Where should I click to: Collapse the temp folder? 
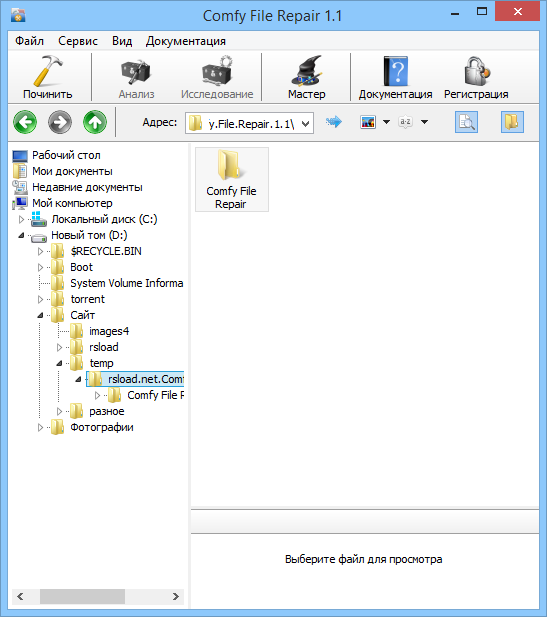59,363
